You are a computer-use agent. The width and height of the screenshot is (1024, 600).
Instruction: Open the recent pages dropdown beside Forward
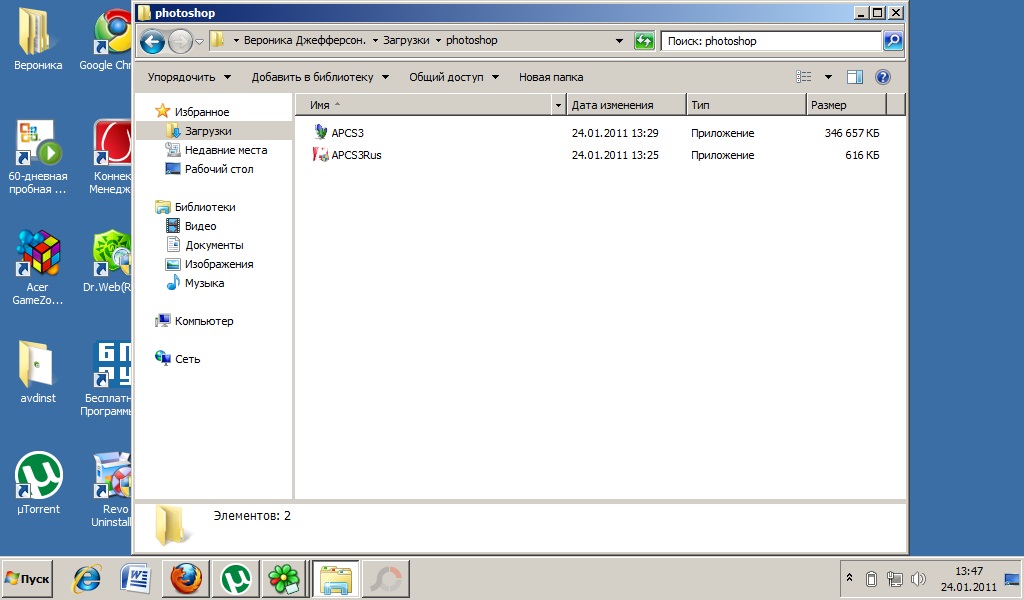(200, 42)
